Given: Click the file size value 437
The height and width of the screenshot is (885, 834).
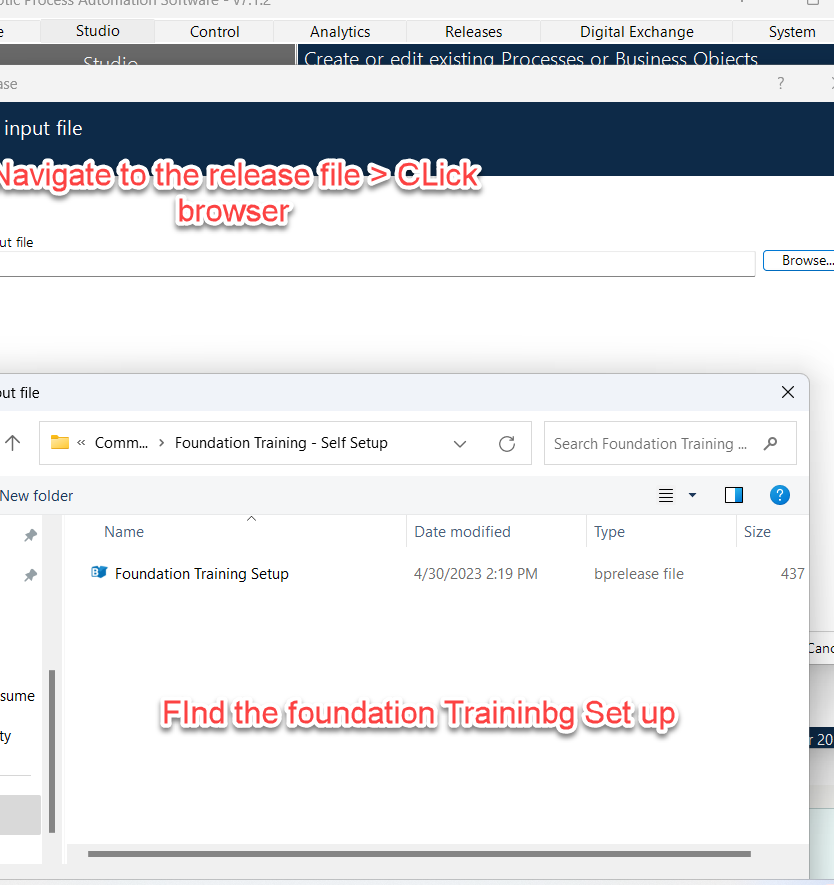Looking at the screenshot, I should tap(792, 574).
